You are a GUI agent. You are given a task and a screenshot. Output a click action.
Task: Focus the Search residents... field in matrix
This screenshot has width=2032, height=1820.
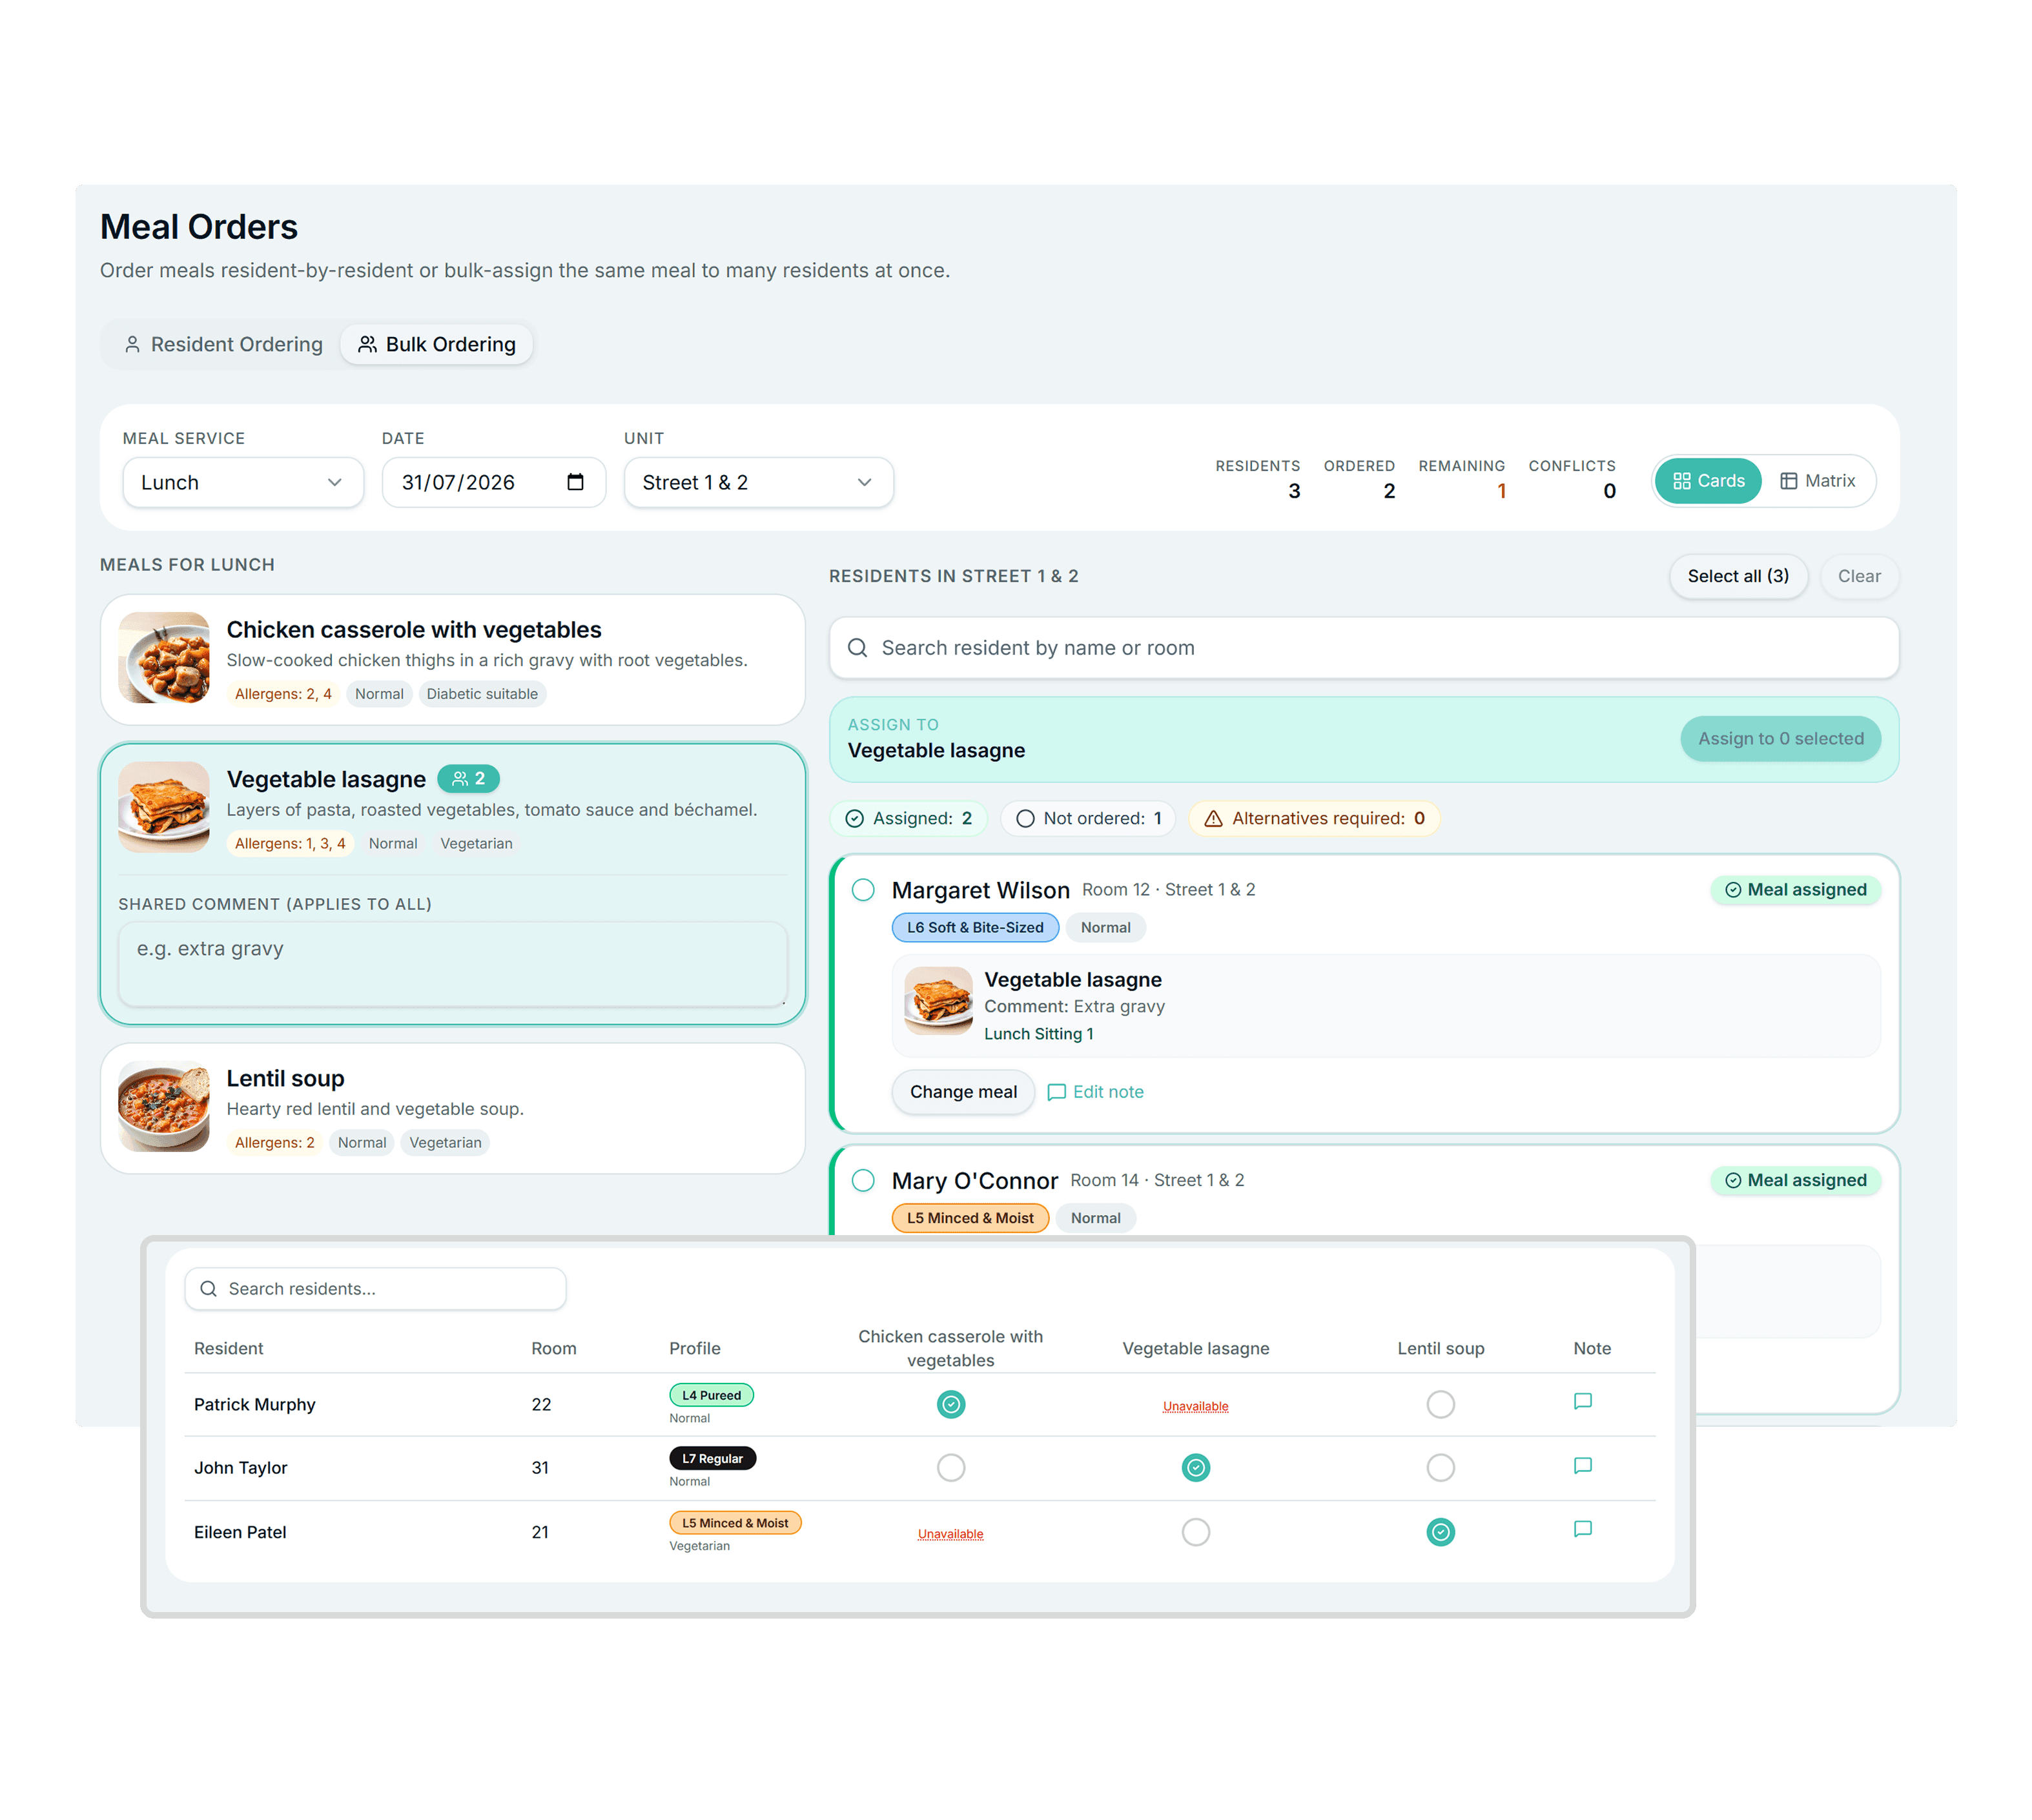coord(376,1289)
